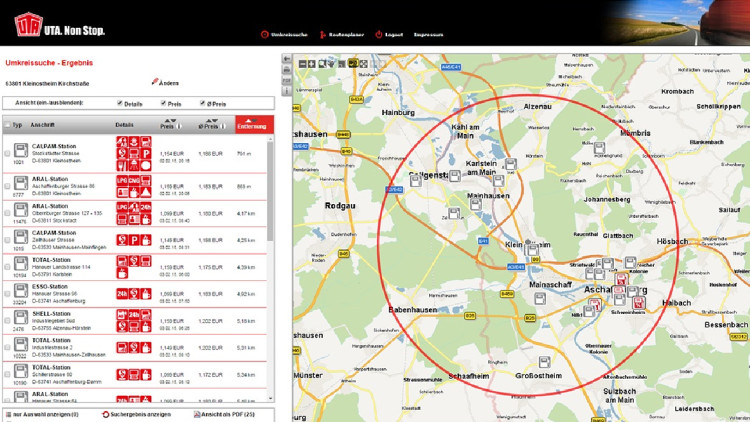Click the Ändern link beside the address

pos(165,83)
